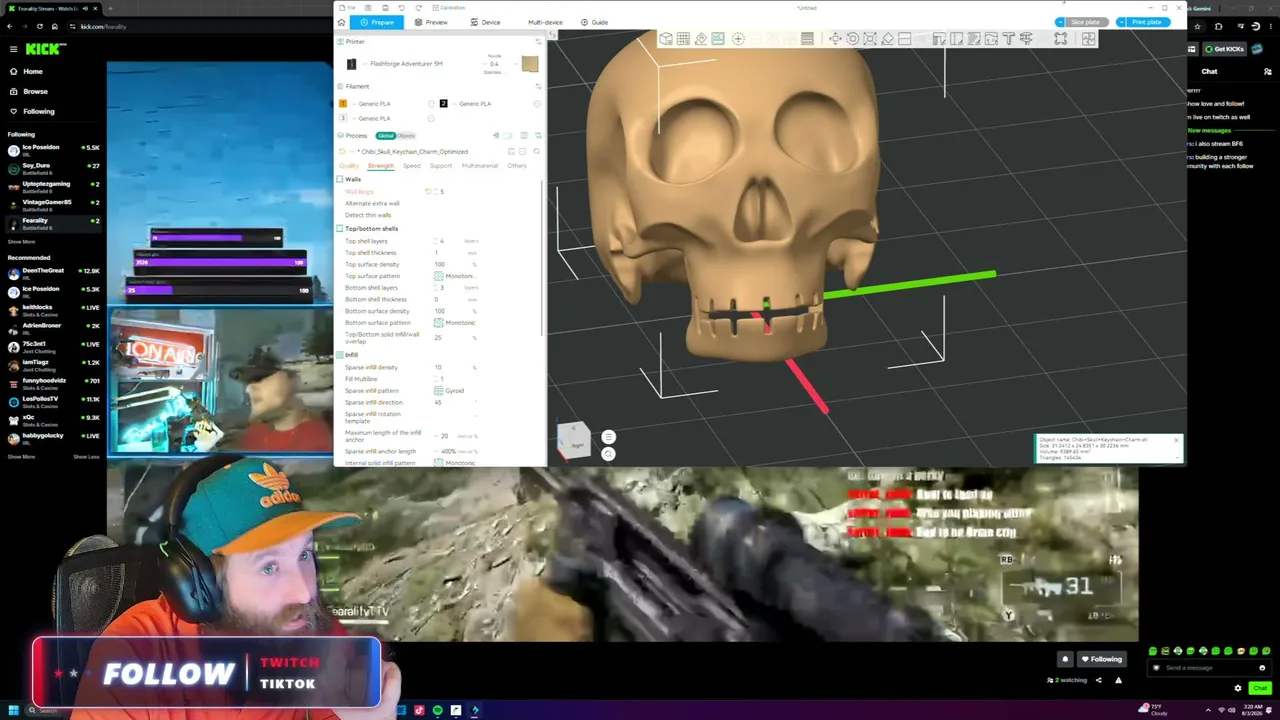
Task: Toggle the Top/bottom shells section checkbox
Action: click(x=340, y=229)
